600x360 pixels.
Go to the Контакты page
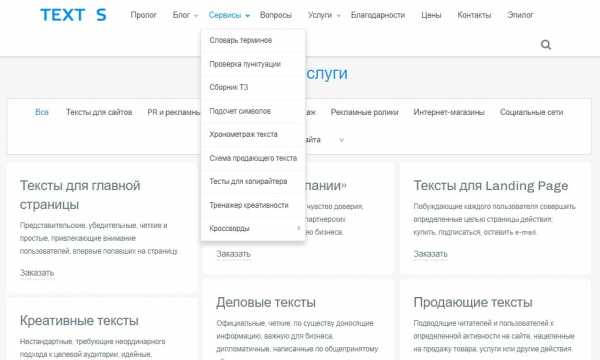[x=474, y=15]
